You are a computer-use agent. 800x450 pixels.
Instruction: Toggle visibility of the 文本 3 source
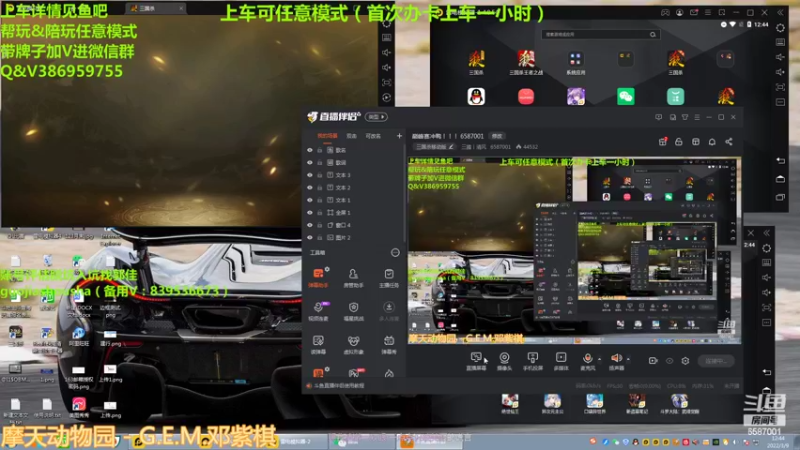point(310,175)
